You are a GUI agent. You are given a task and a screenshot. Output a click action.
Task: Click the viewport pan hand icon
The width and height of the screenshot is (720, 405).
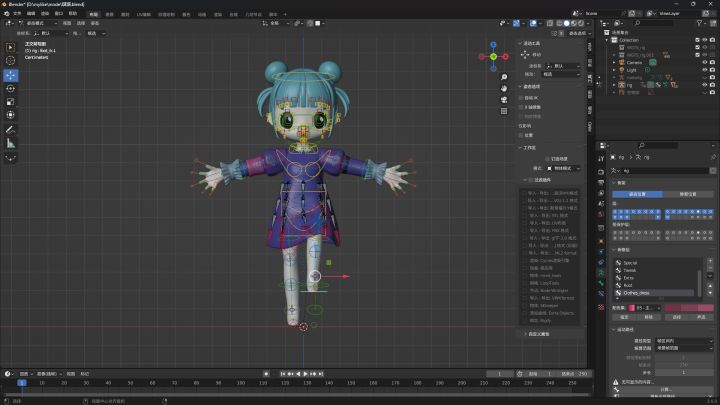(x=504, y=89)
